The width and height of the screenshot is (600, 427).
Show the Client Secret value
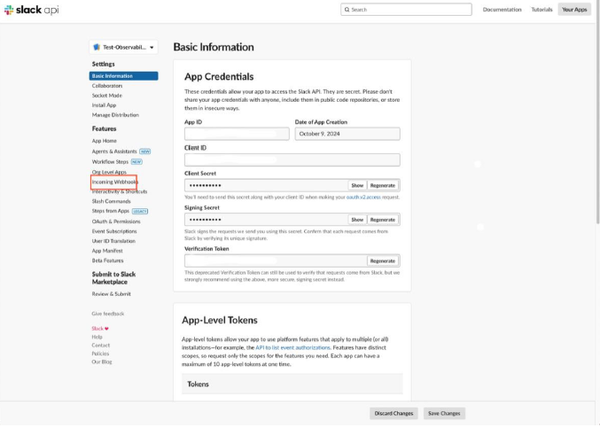tap(357, 185)
